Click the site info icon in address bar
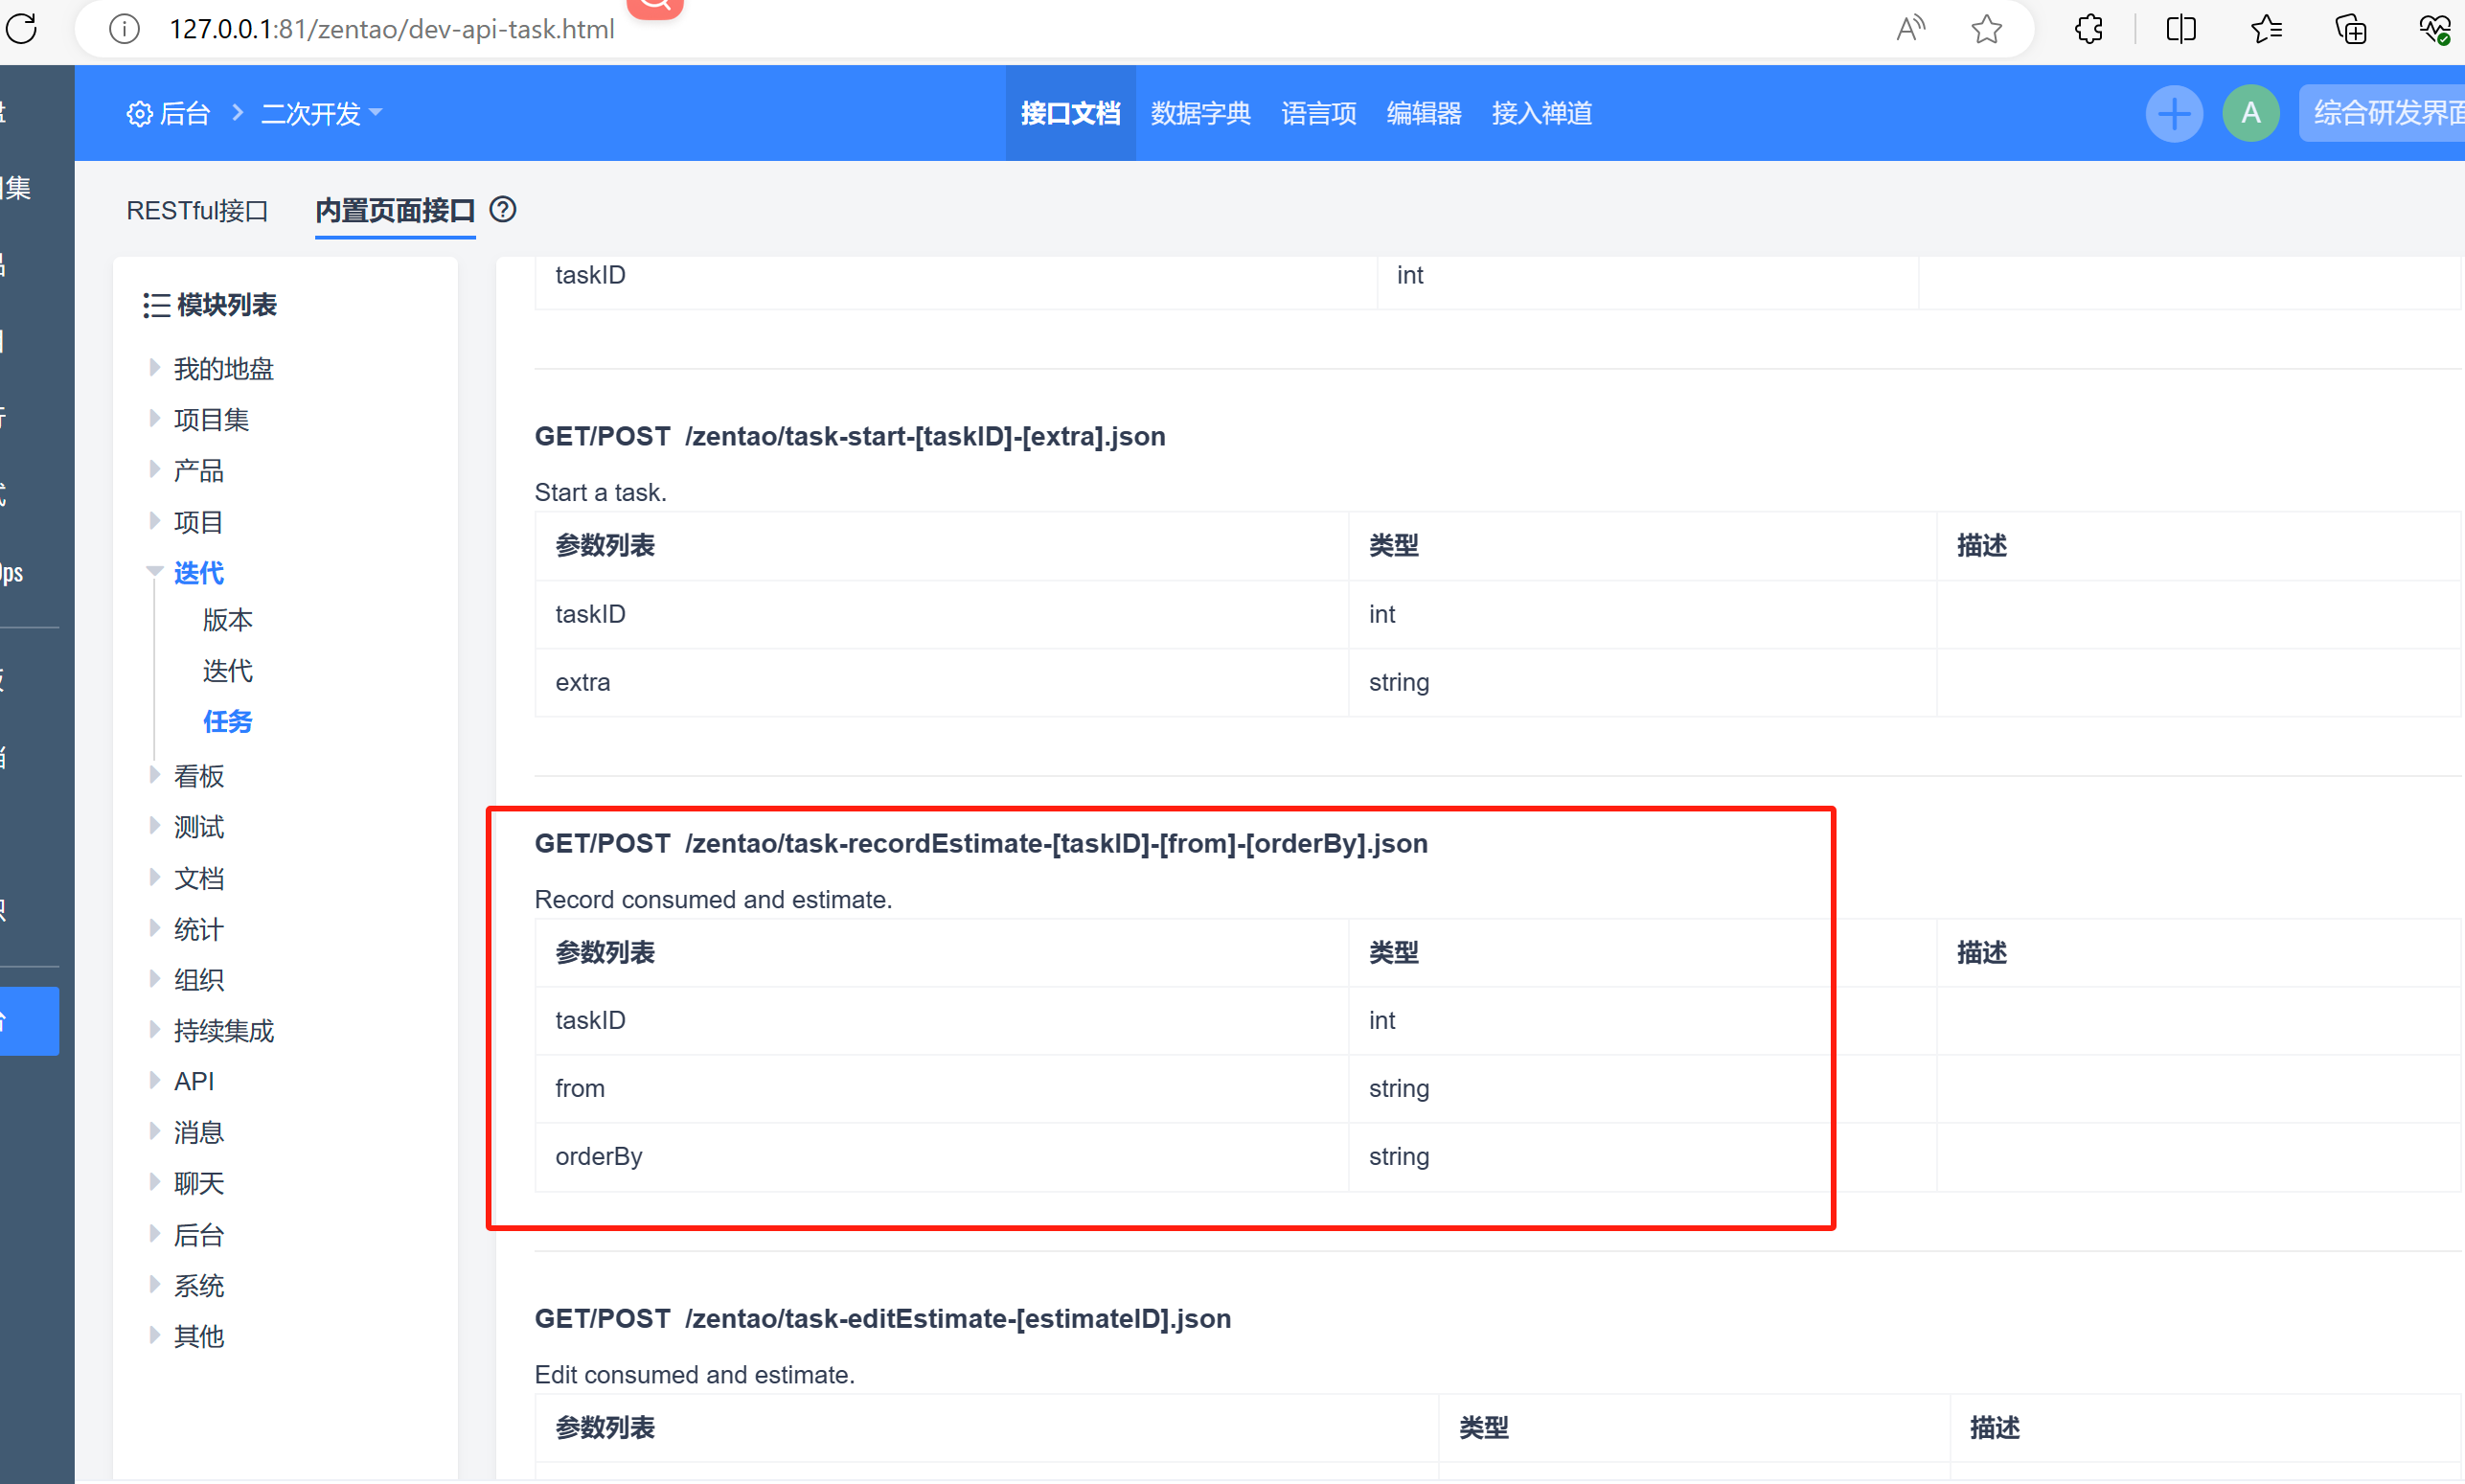The height and width of the screenshot is (1484, 2465). click(124, 29)
